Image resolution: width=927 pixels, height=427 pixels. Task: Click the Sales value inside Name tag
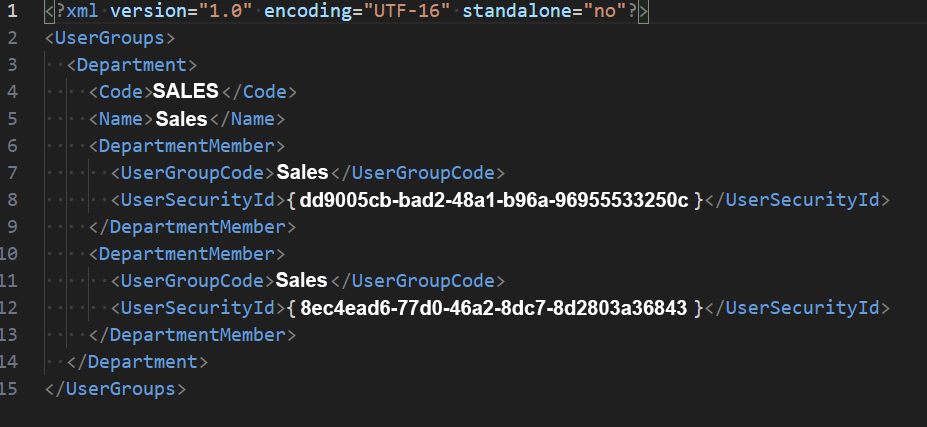(x=181, y=119)
